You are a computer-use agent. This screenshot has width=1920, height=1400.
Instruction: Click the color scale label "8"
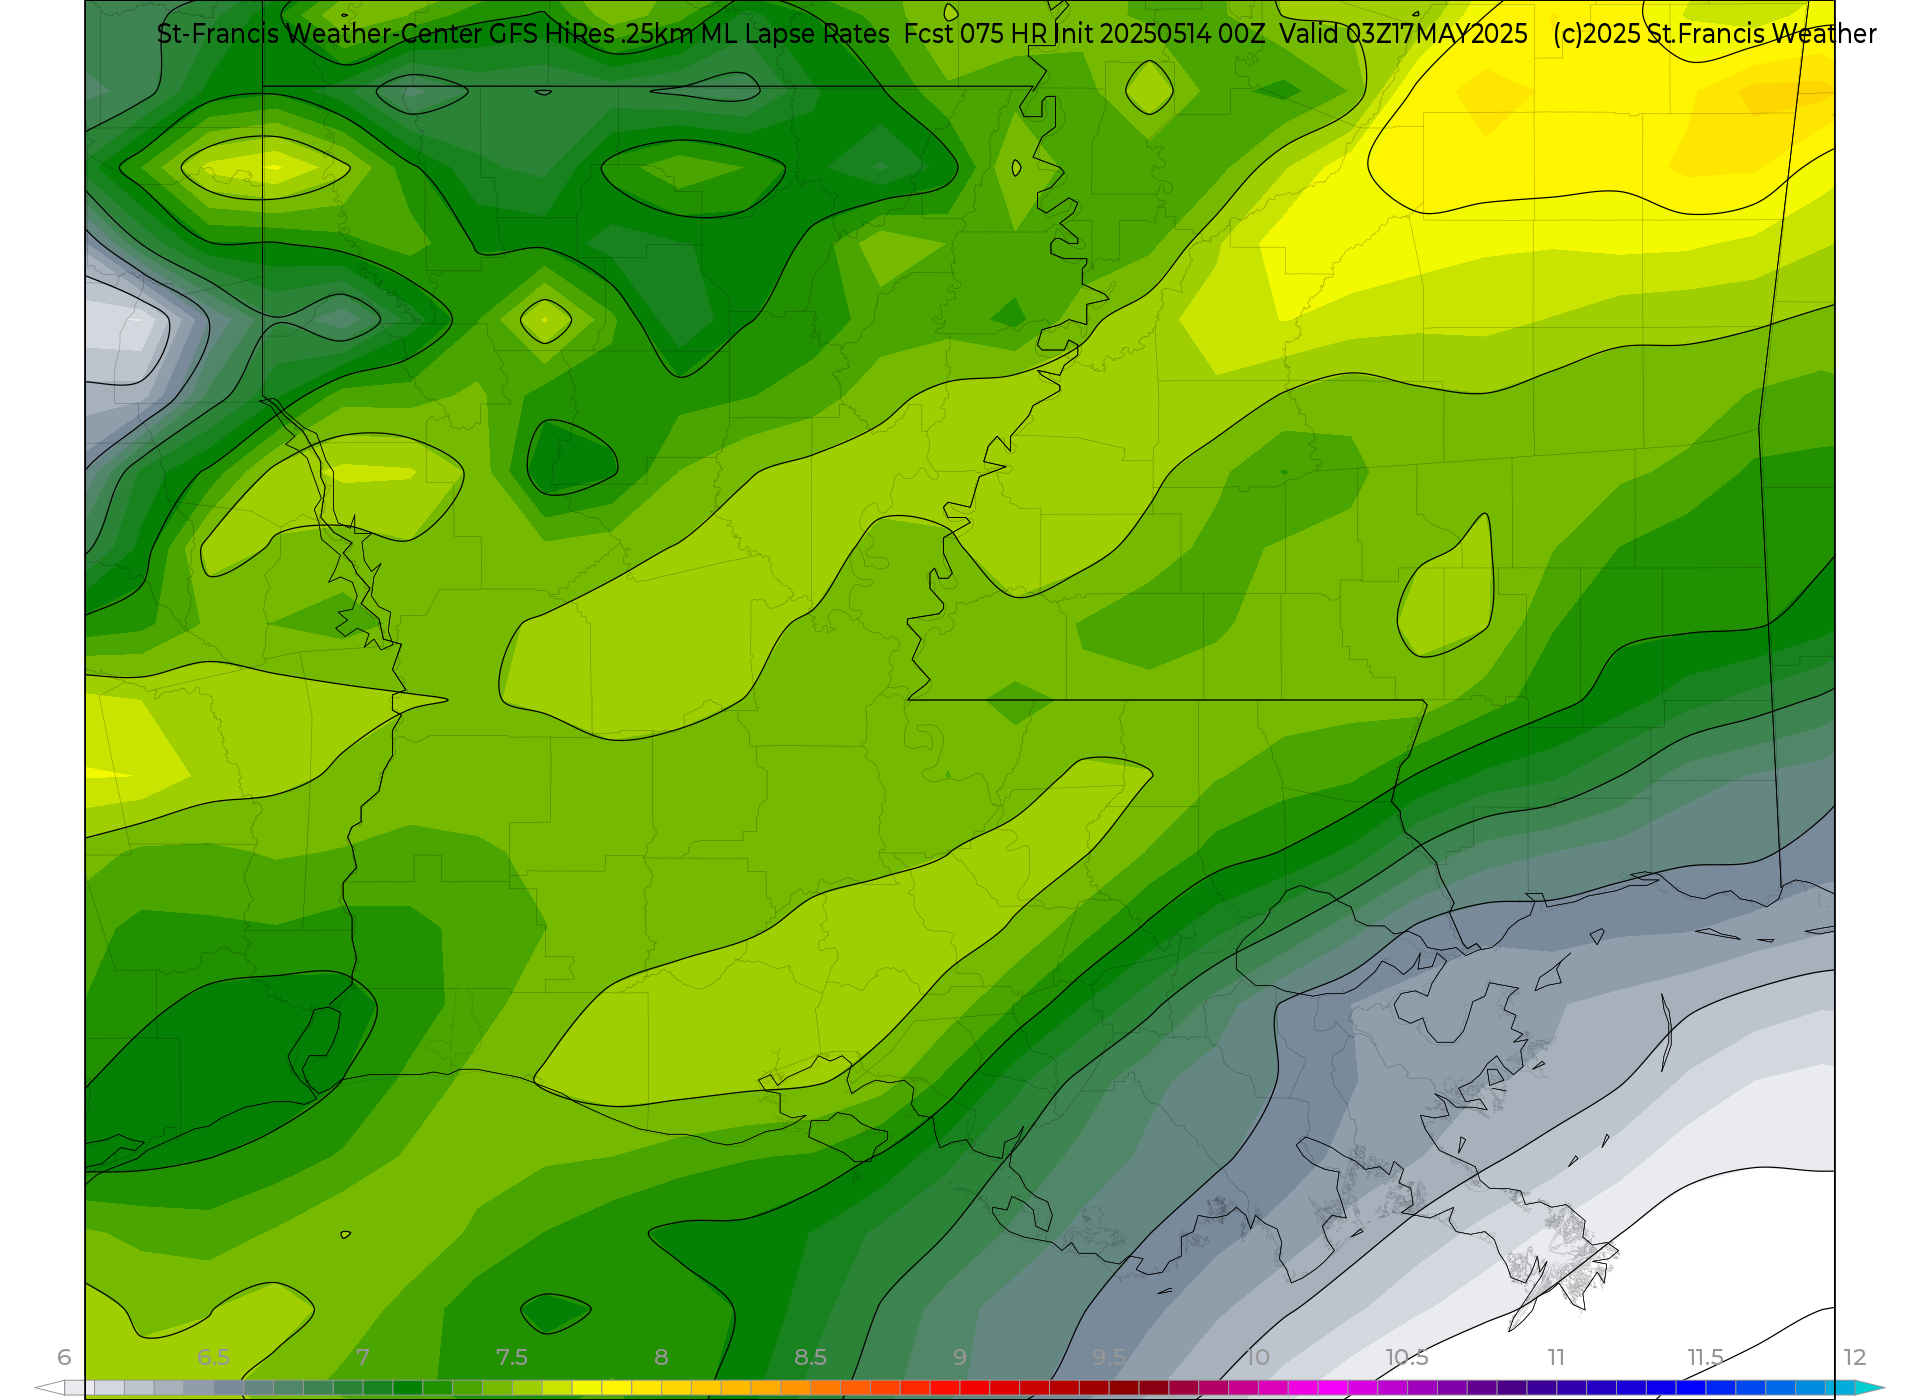661,1357
